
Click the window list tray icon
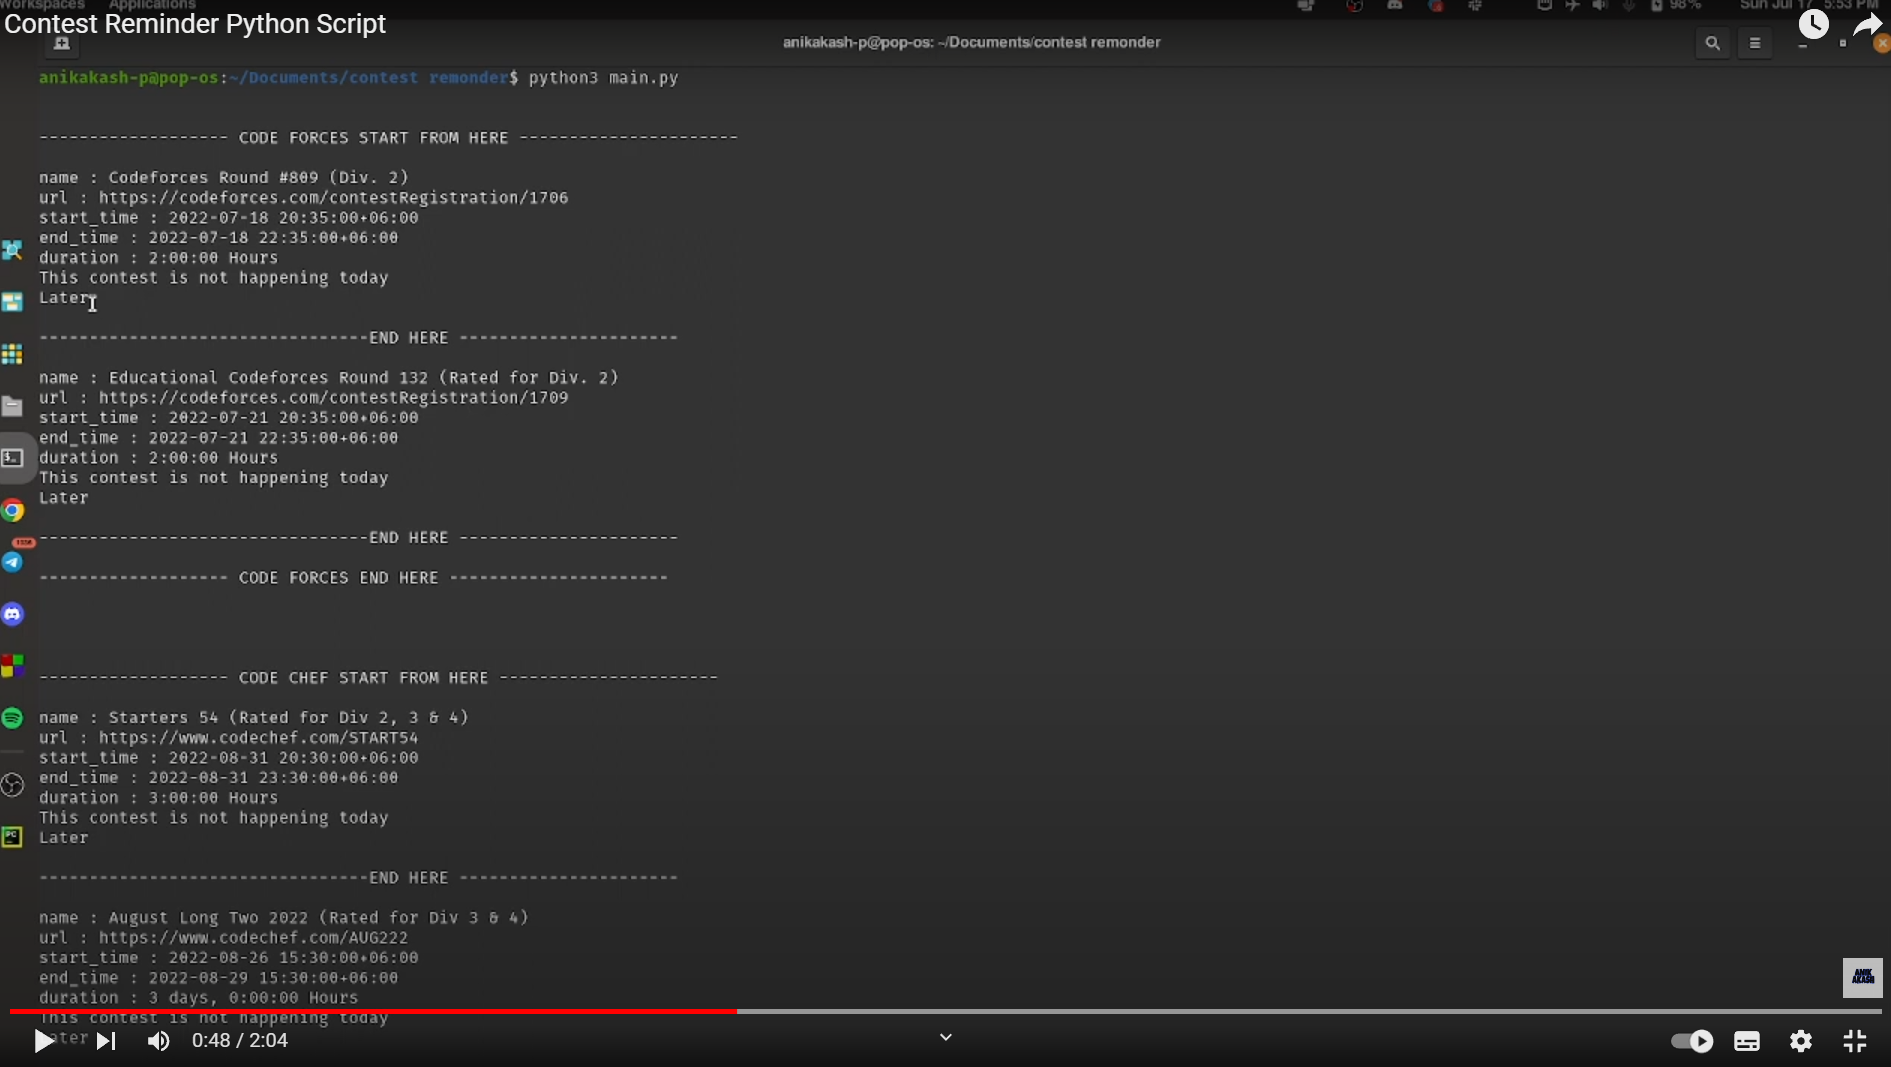pos(1305,6)
